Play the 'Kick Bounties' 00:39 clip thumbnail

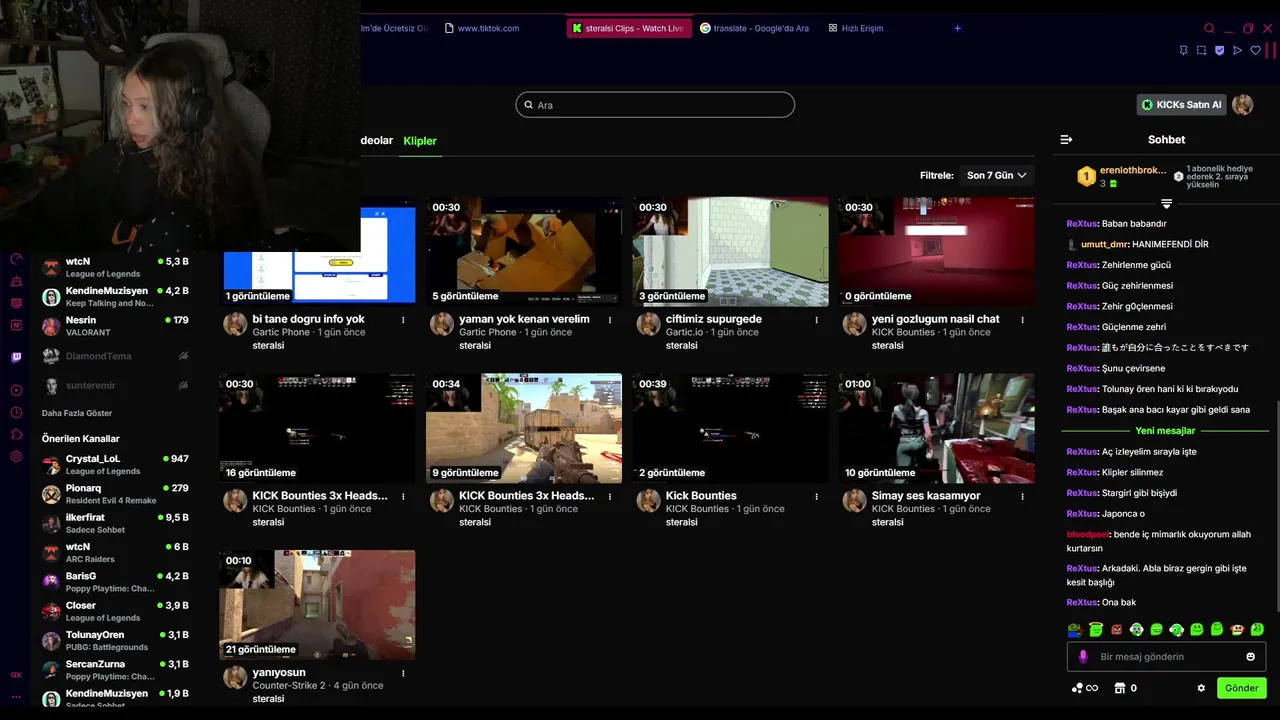tap(730, 426)
